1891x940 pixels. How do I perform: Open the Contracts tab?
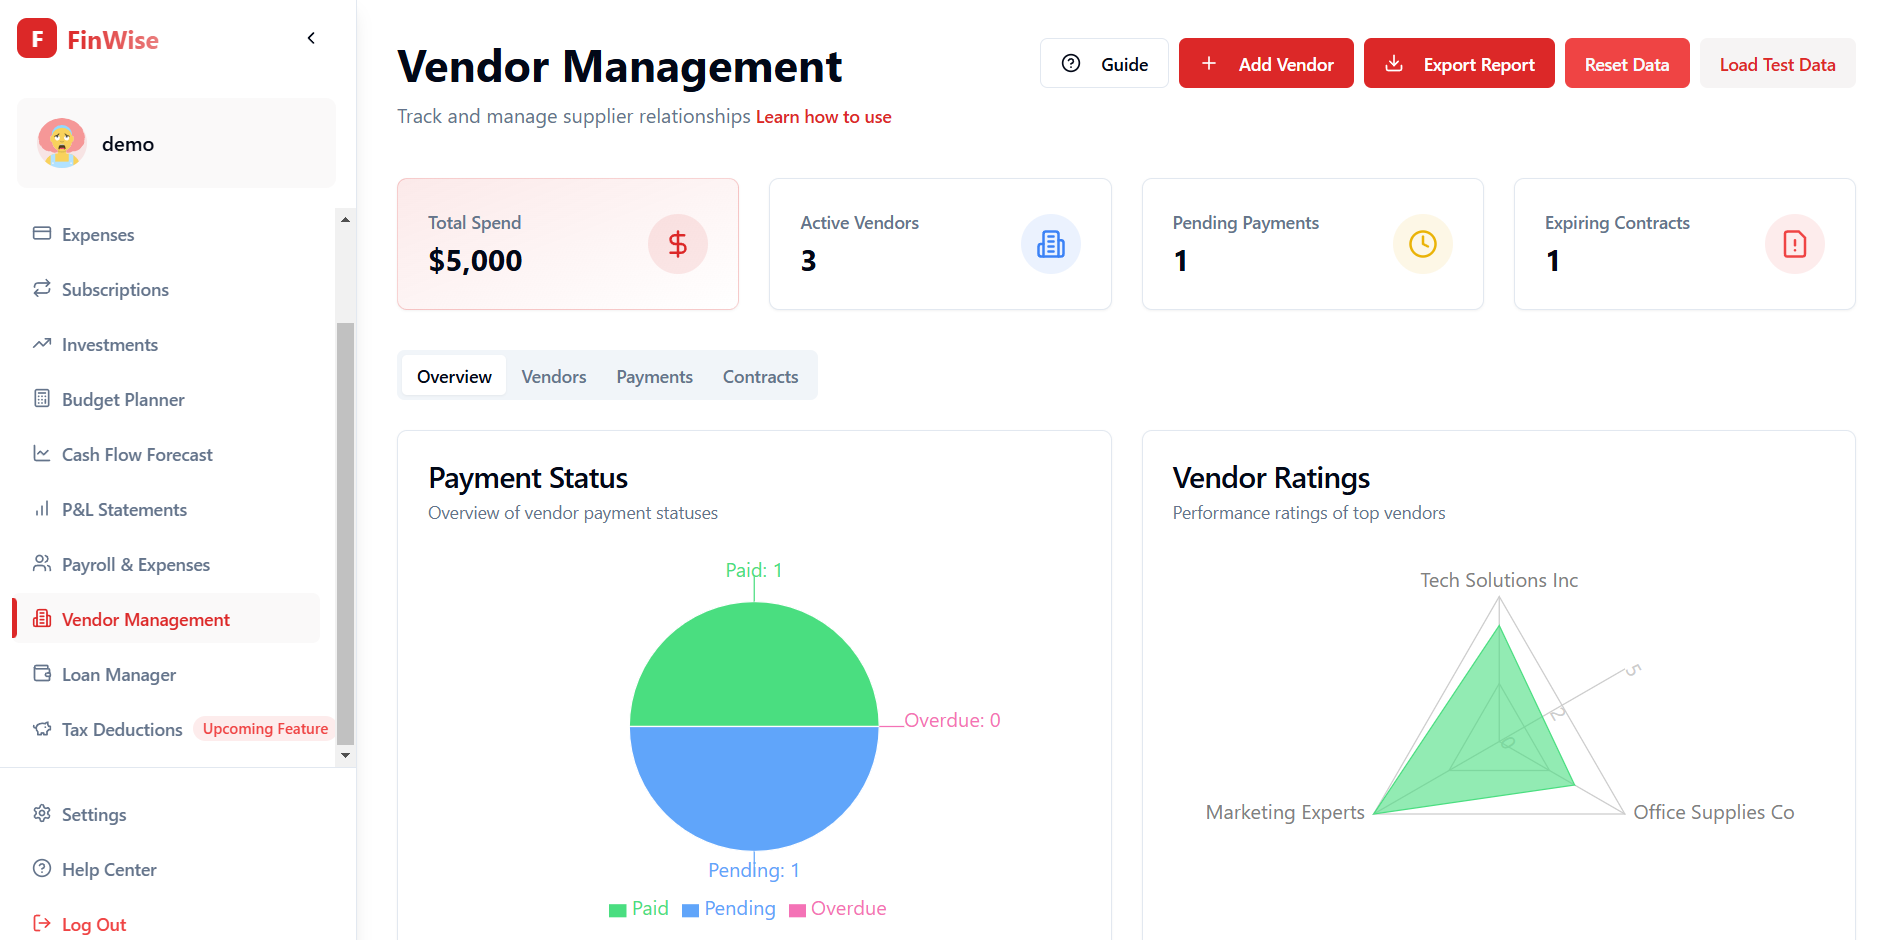click(x=760, y=376)
